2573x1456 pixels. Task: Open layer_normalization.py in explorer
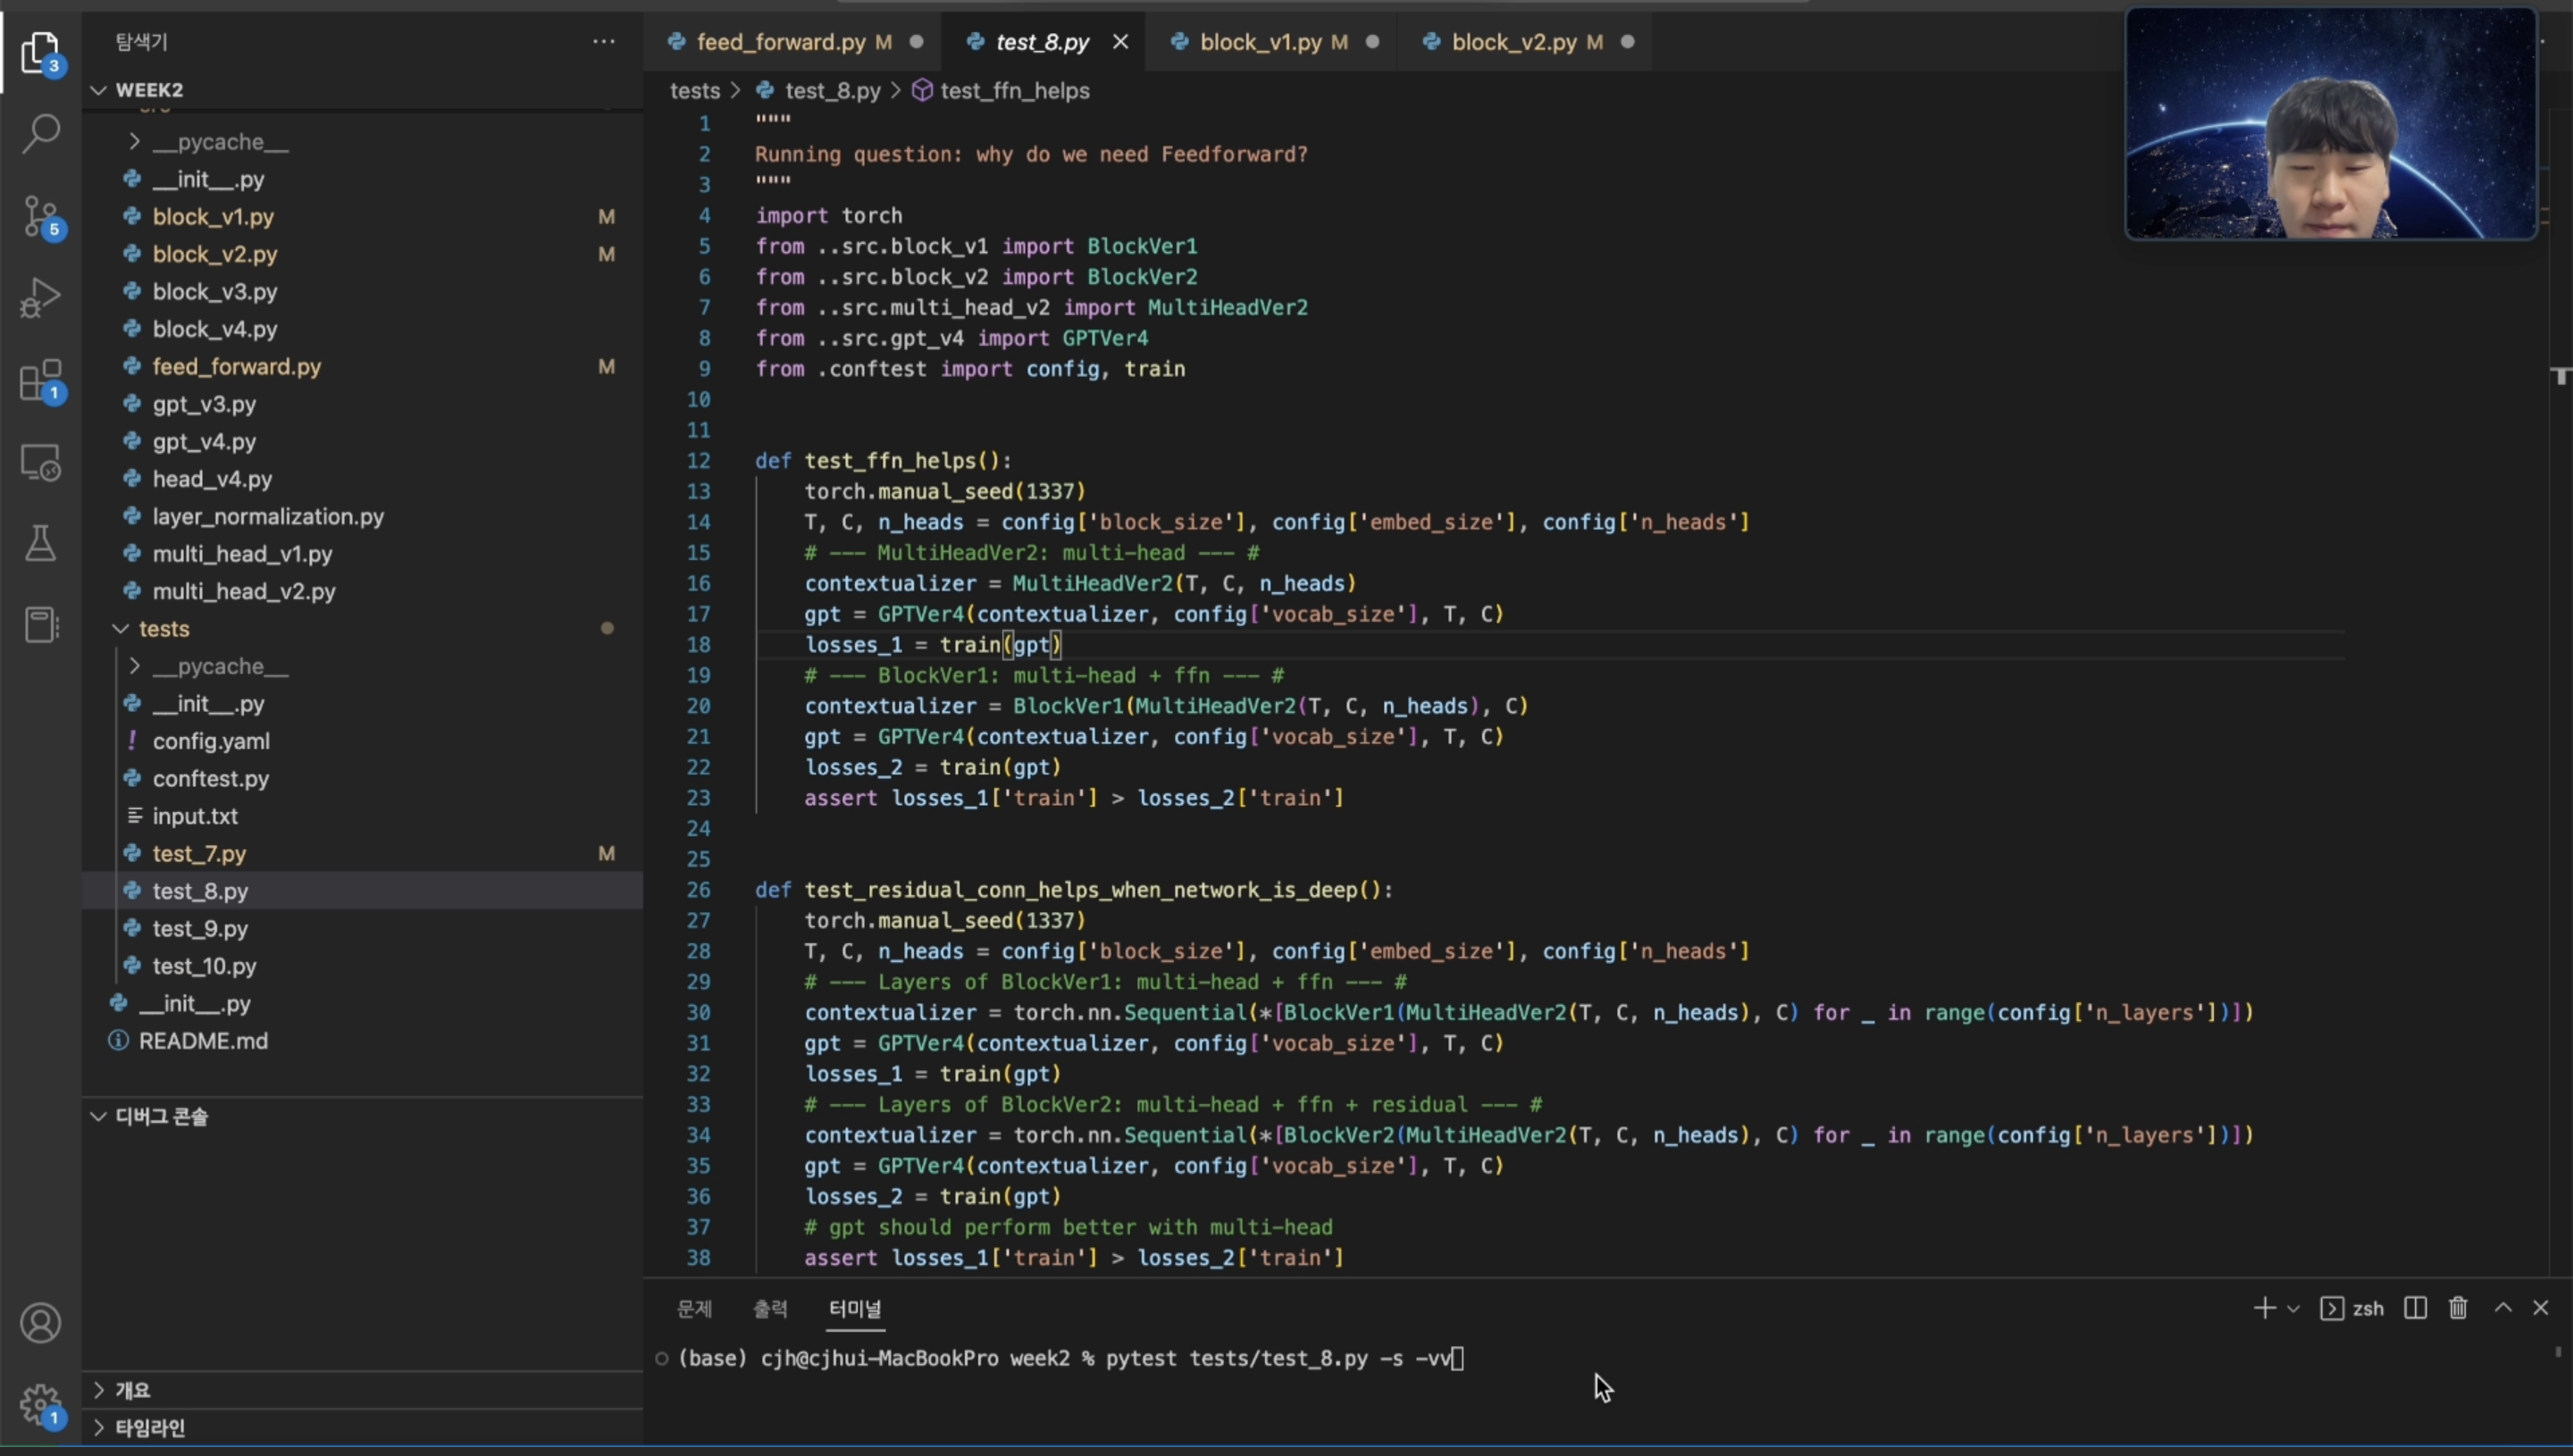[362, 517]
